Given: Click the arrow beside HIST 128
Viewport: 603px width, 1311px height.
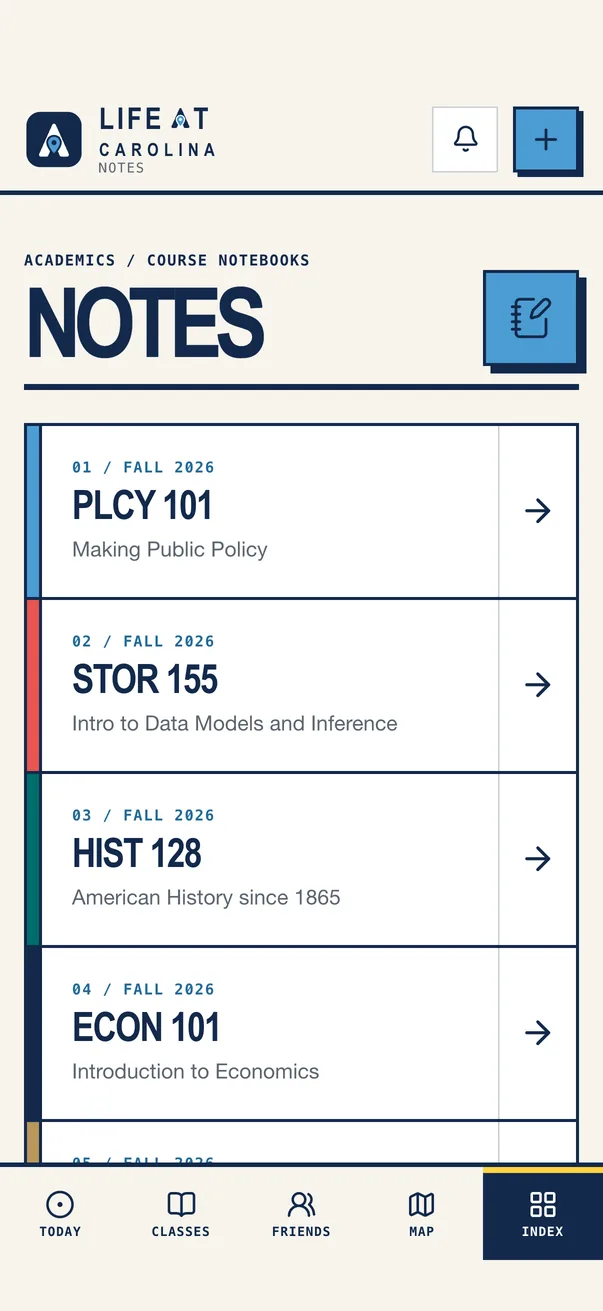Looking at the screenshot, I should (x=538, y=859).
